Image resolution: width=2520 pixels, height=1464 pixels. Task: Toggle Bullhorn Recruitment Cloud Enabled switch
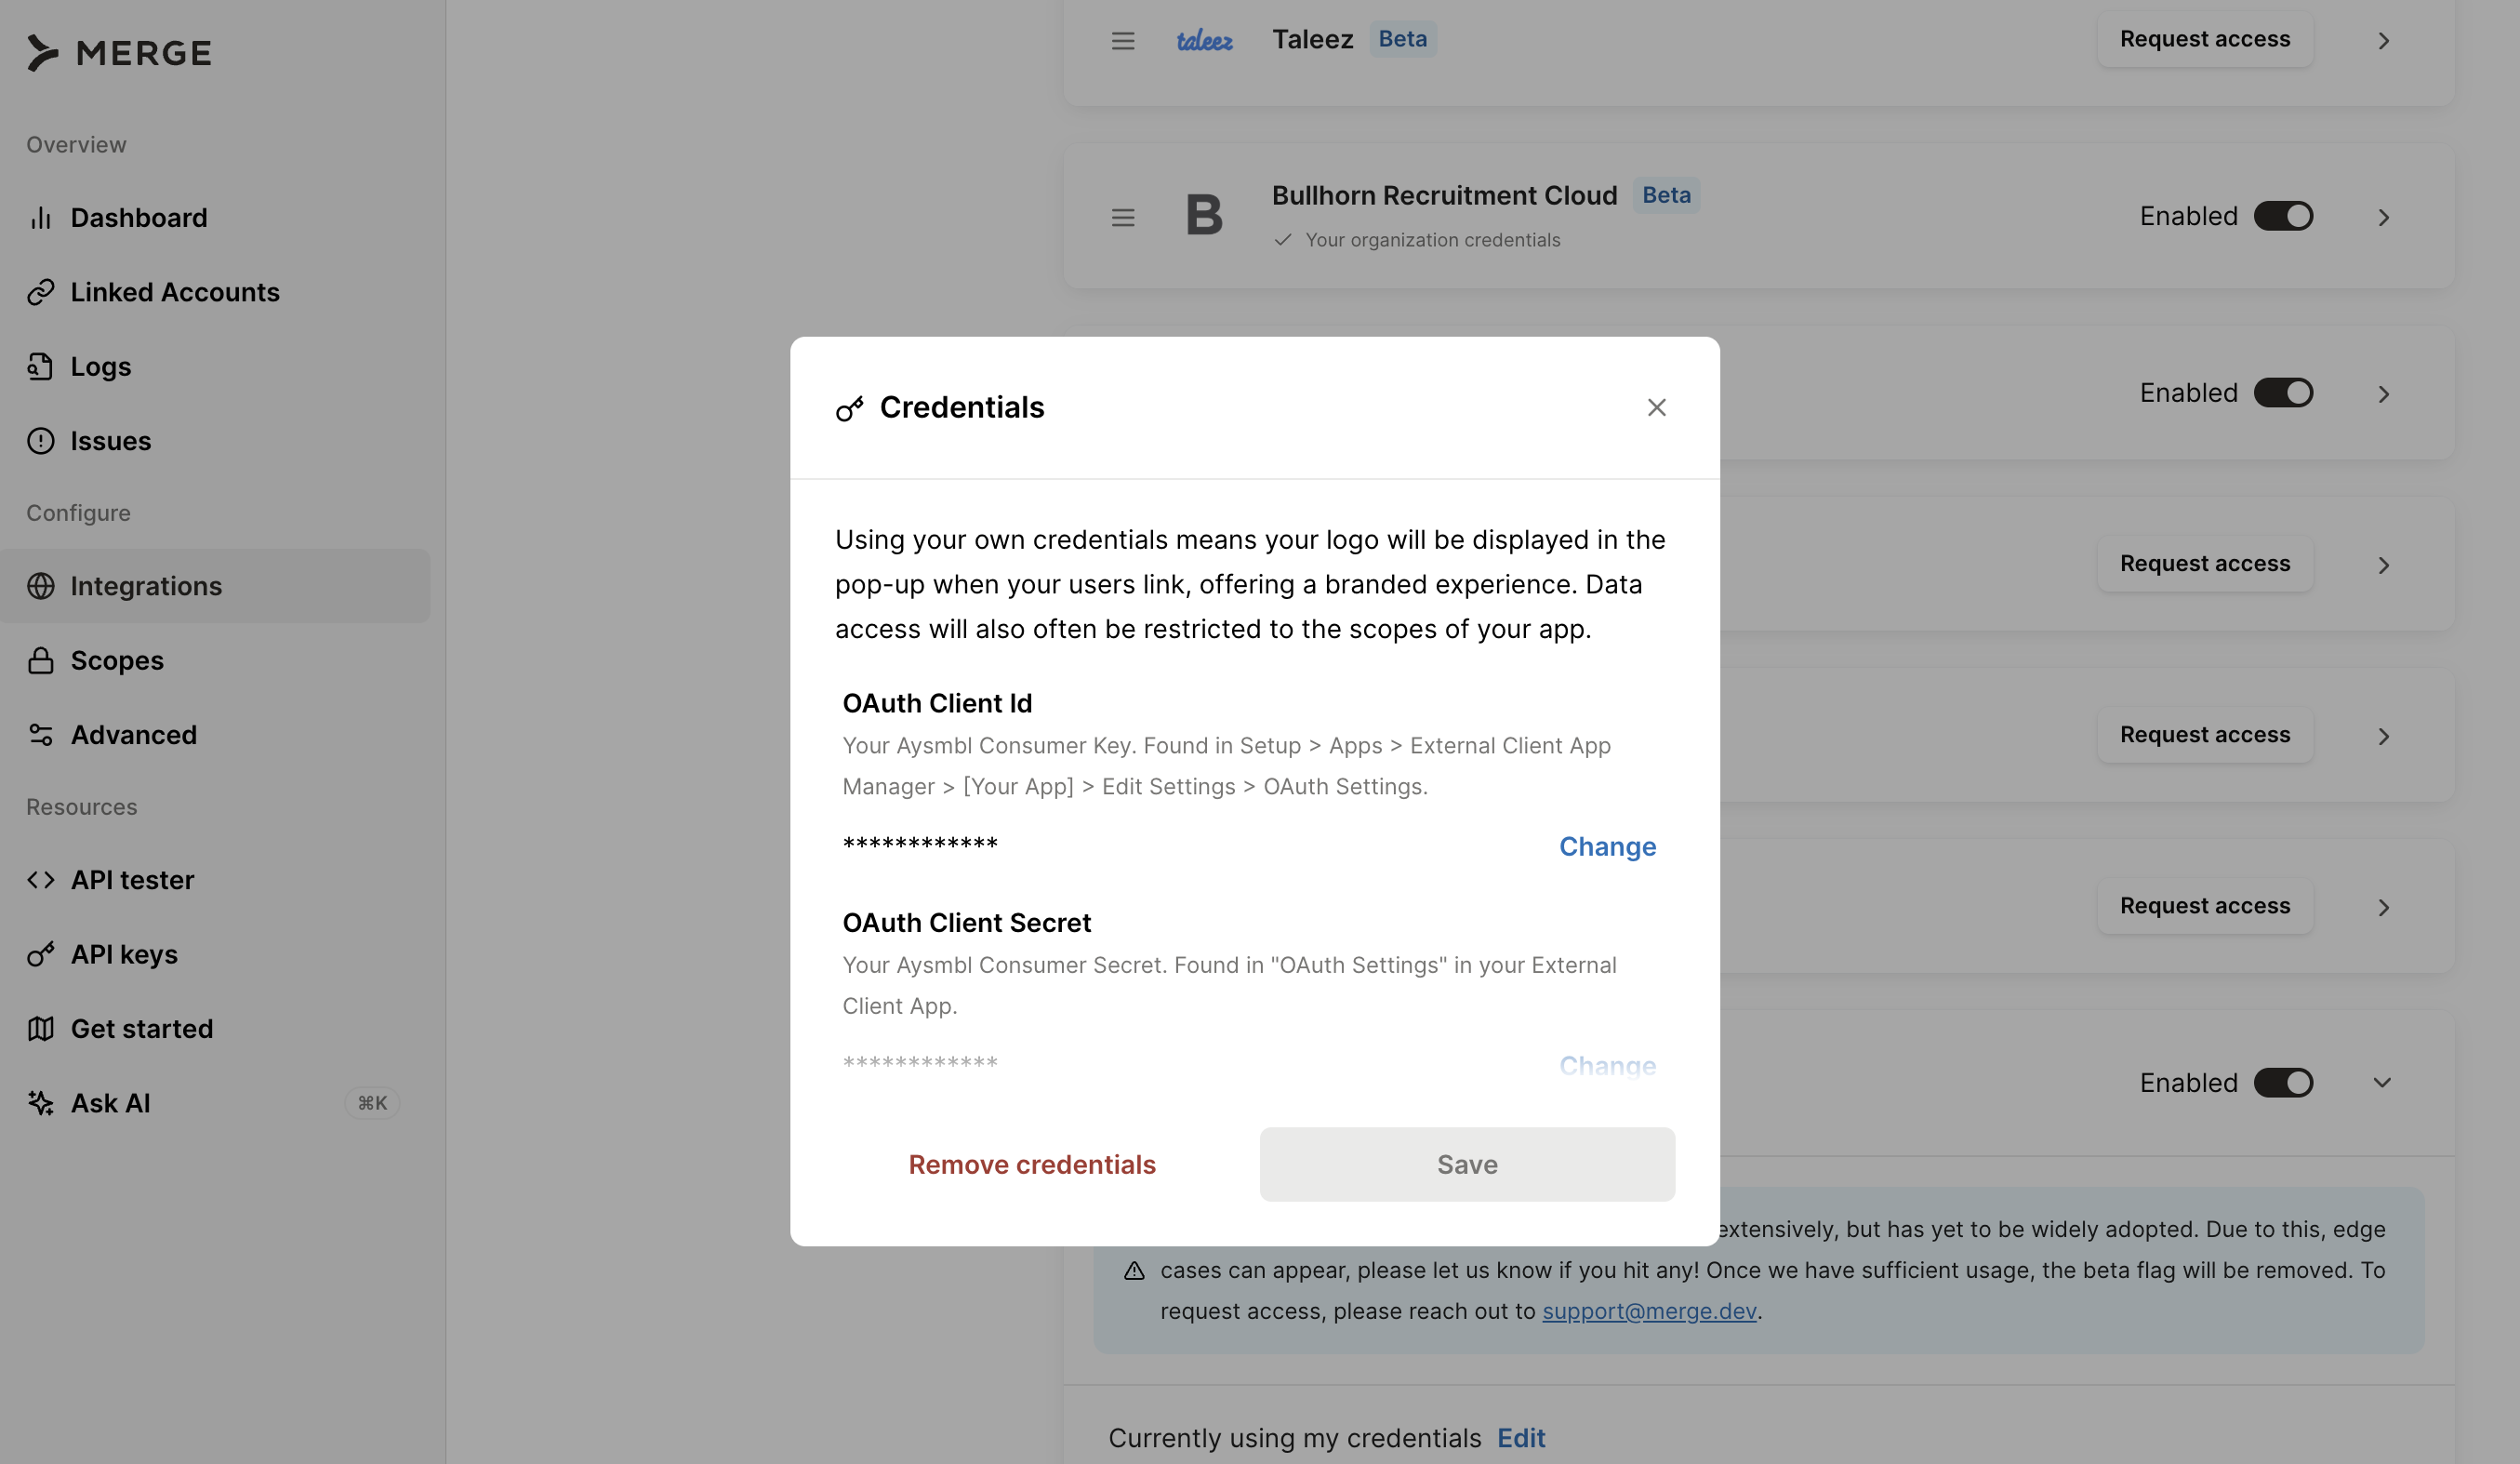click(x=2283, y=216)
